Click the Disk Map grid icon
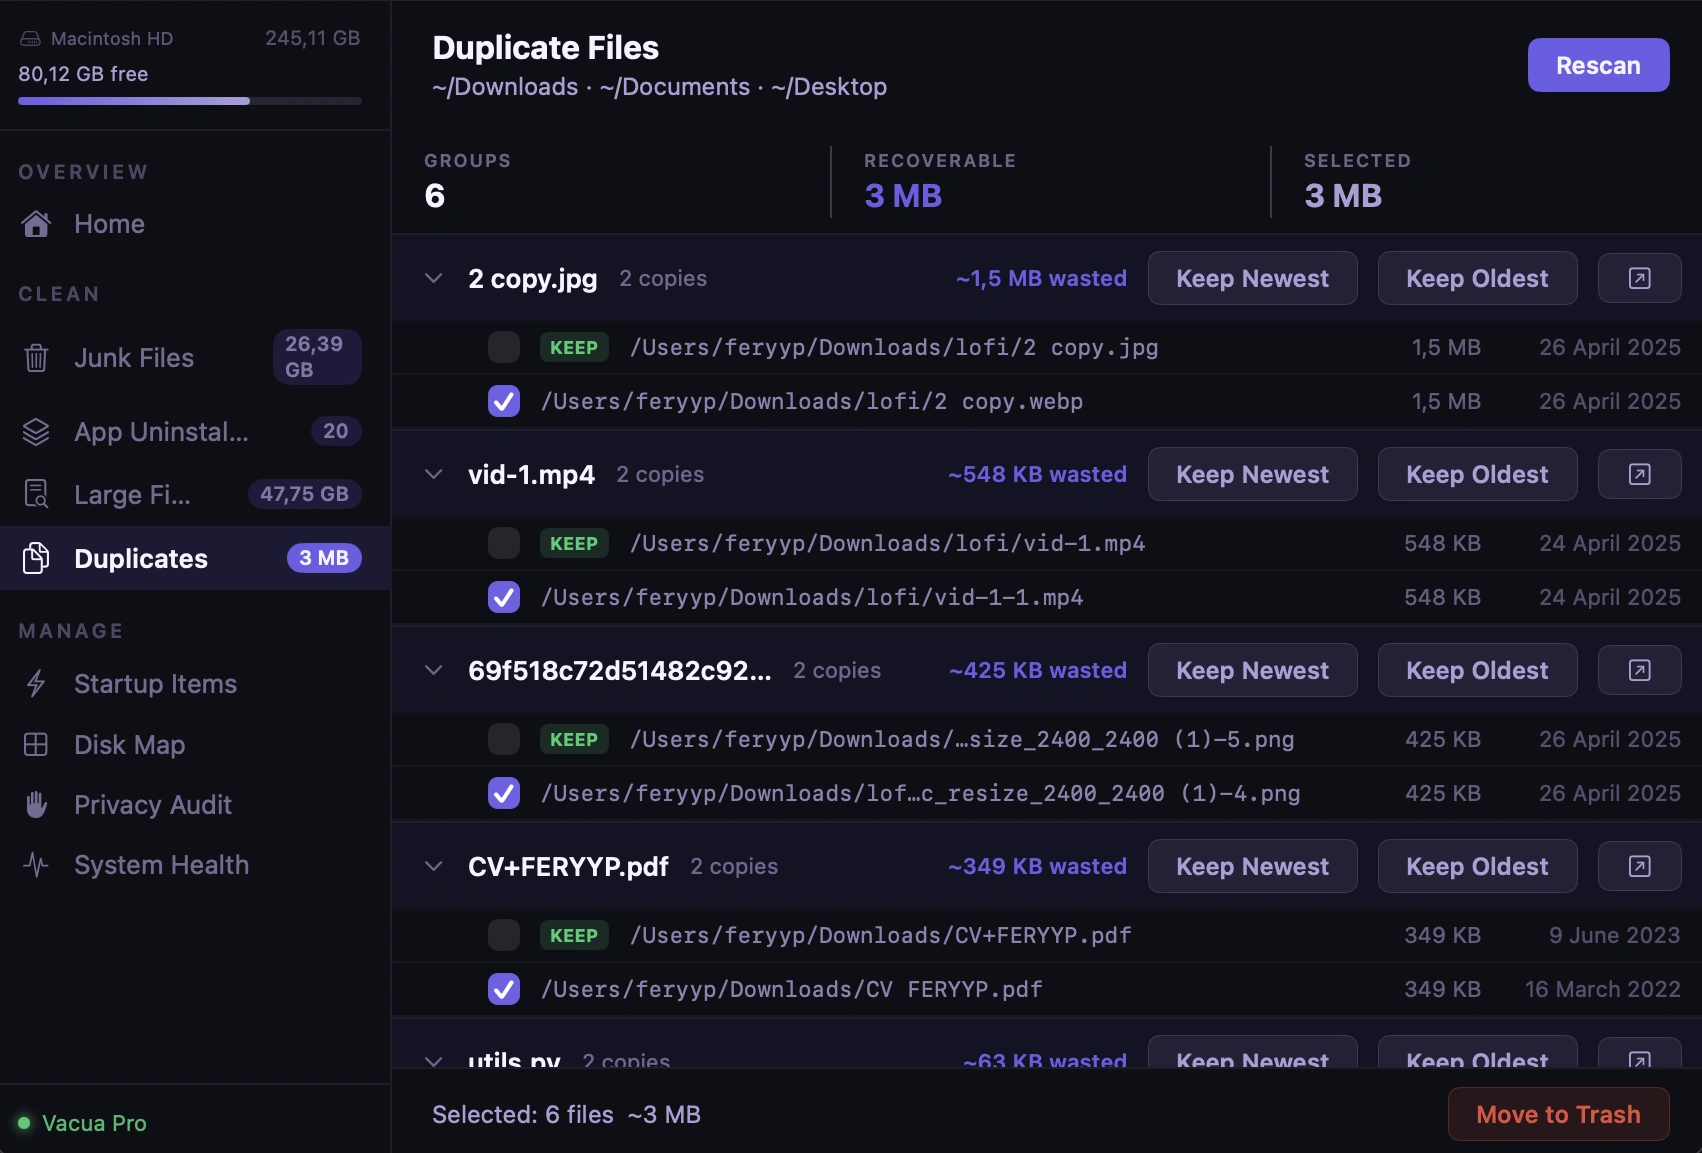The image size is (1702, 1153). tap(36, 745)
